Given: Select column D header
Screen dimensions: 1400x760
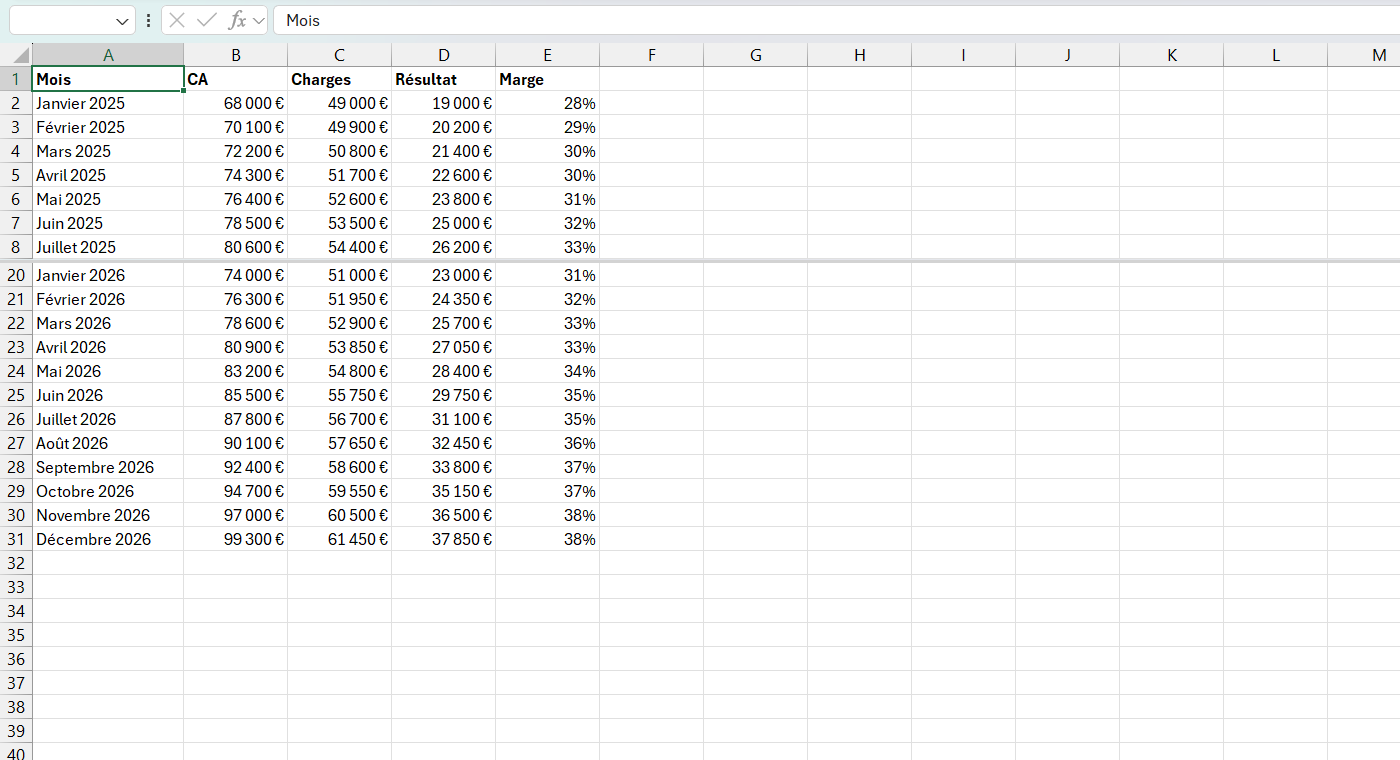Looking at the screenshot, I should point(444,55).
